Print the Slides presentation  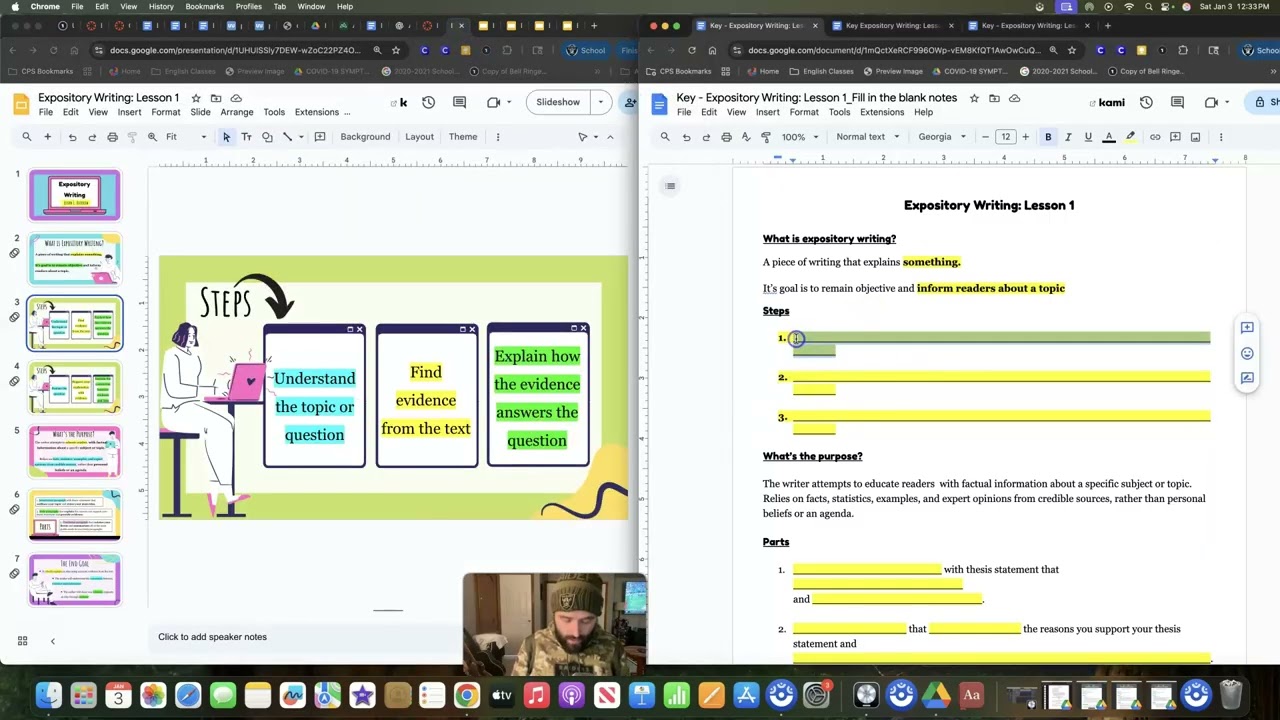click(112, 137)
